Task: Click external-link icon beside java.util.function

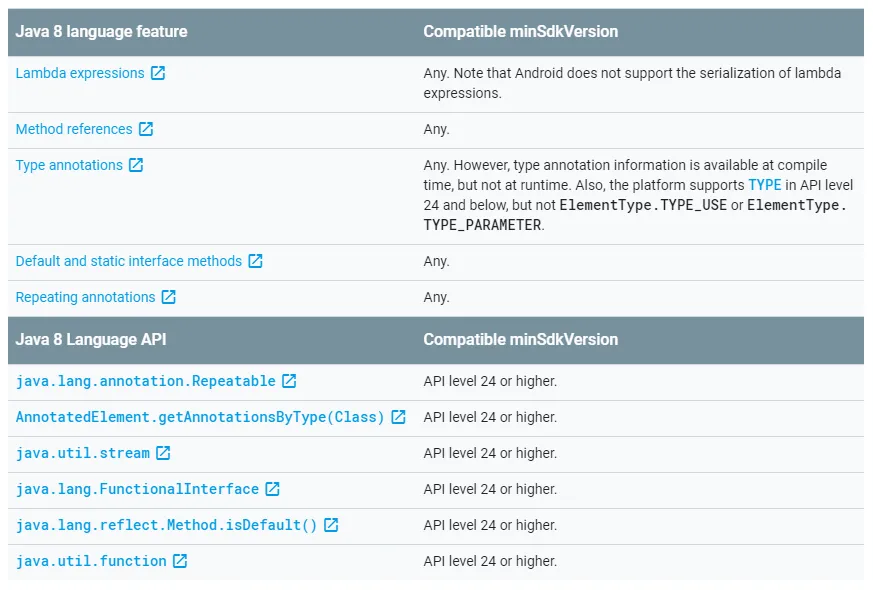Action: point(180,561)
